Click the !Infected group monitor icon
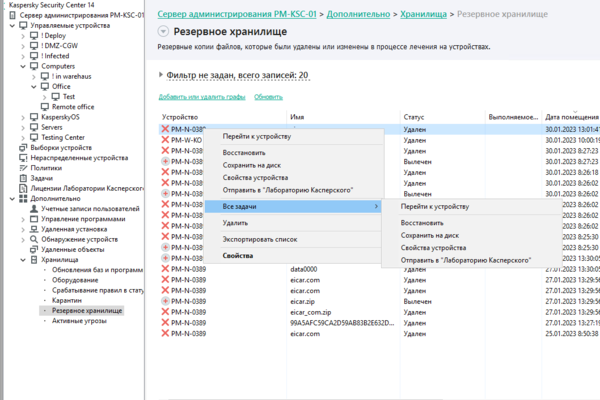 click(x=34, y=56)
